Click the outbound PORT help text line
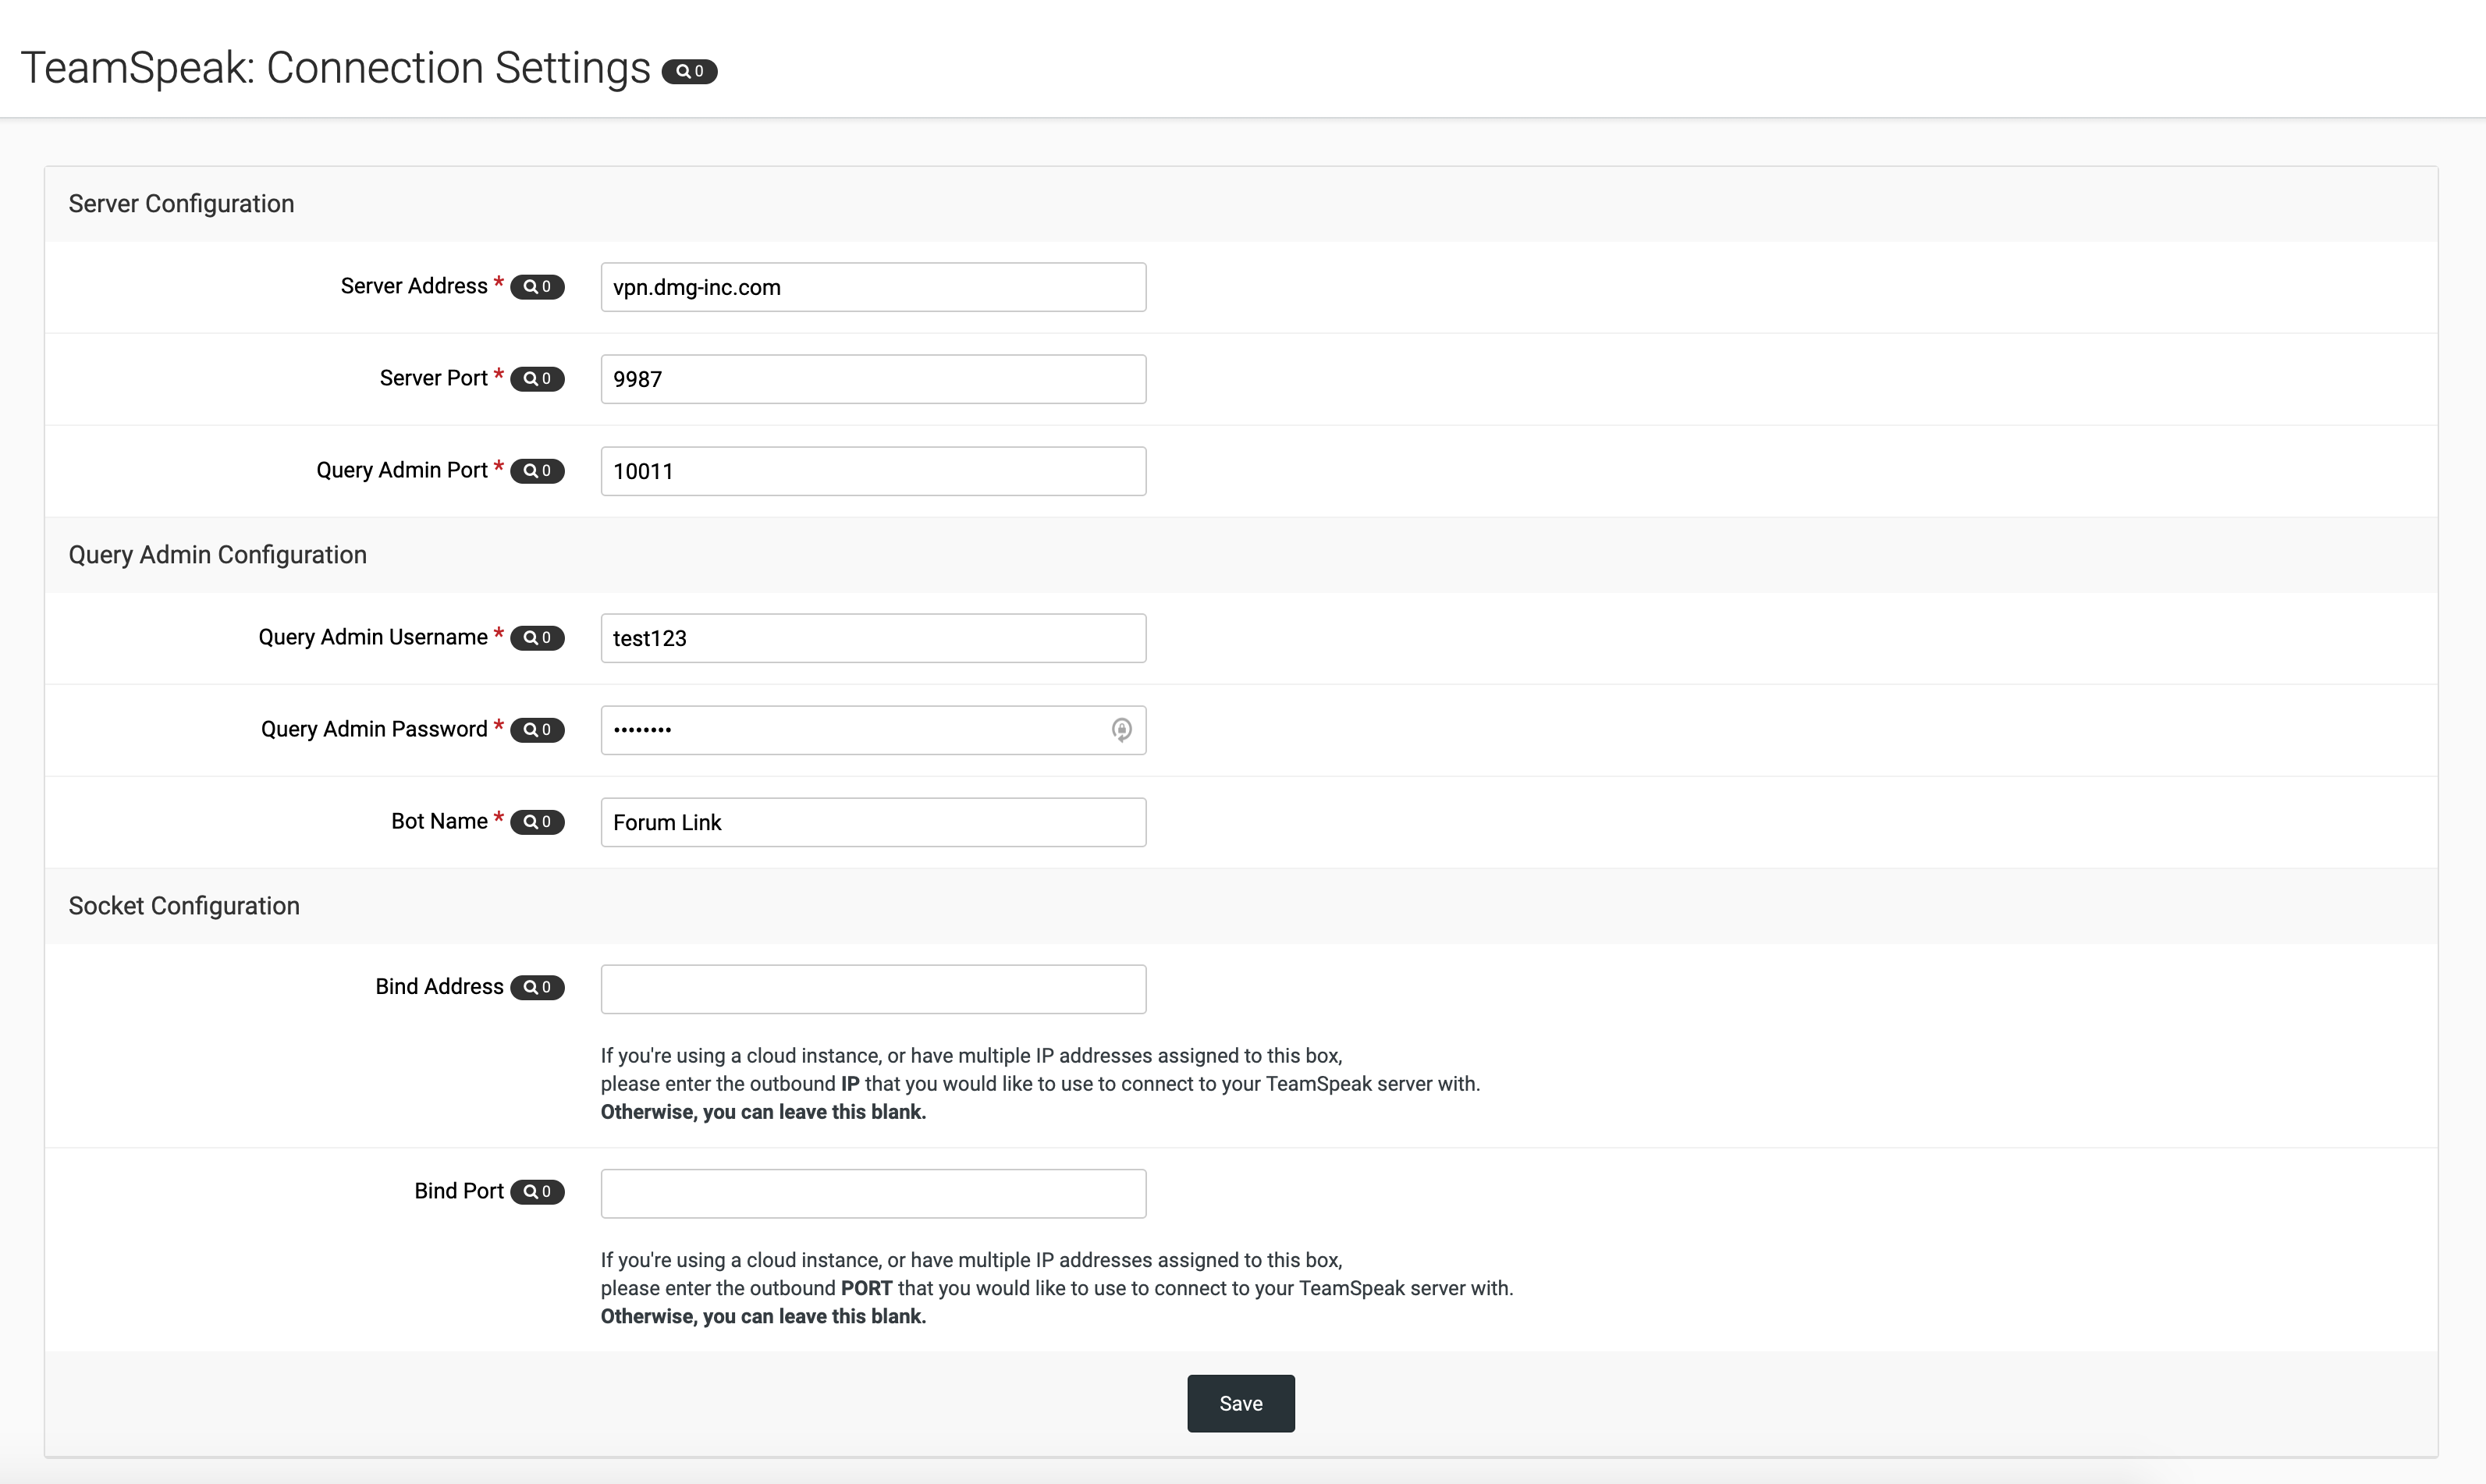This screenshot has height=1484, width=2486. pyautogui.click(x=1057, y=1288)
